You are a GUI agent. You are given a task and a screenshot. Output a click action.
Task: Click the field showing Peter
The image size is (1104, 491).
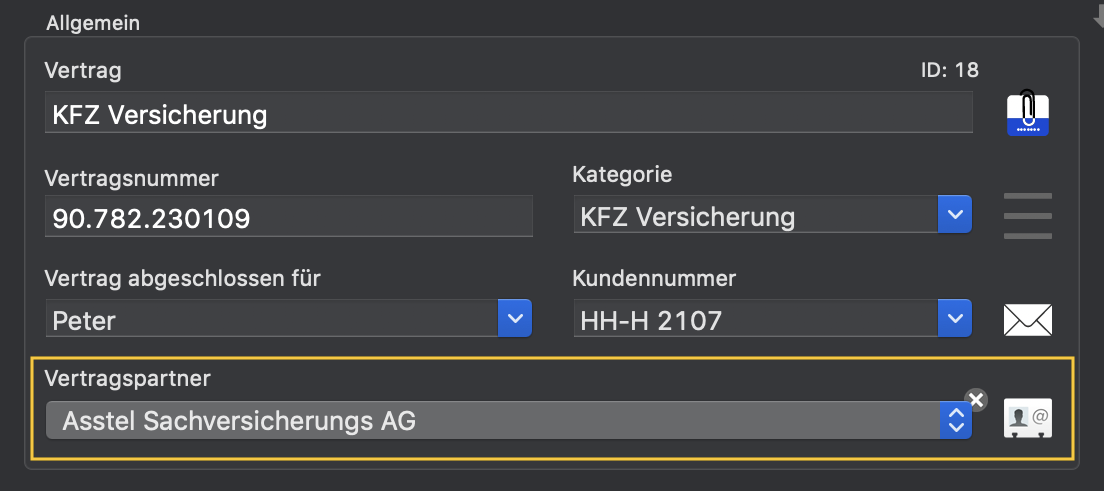point(272,318)
